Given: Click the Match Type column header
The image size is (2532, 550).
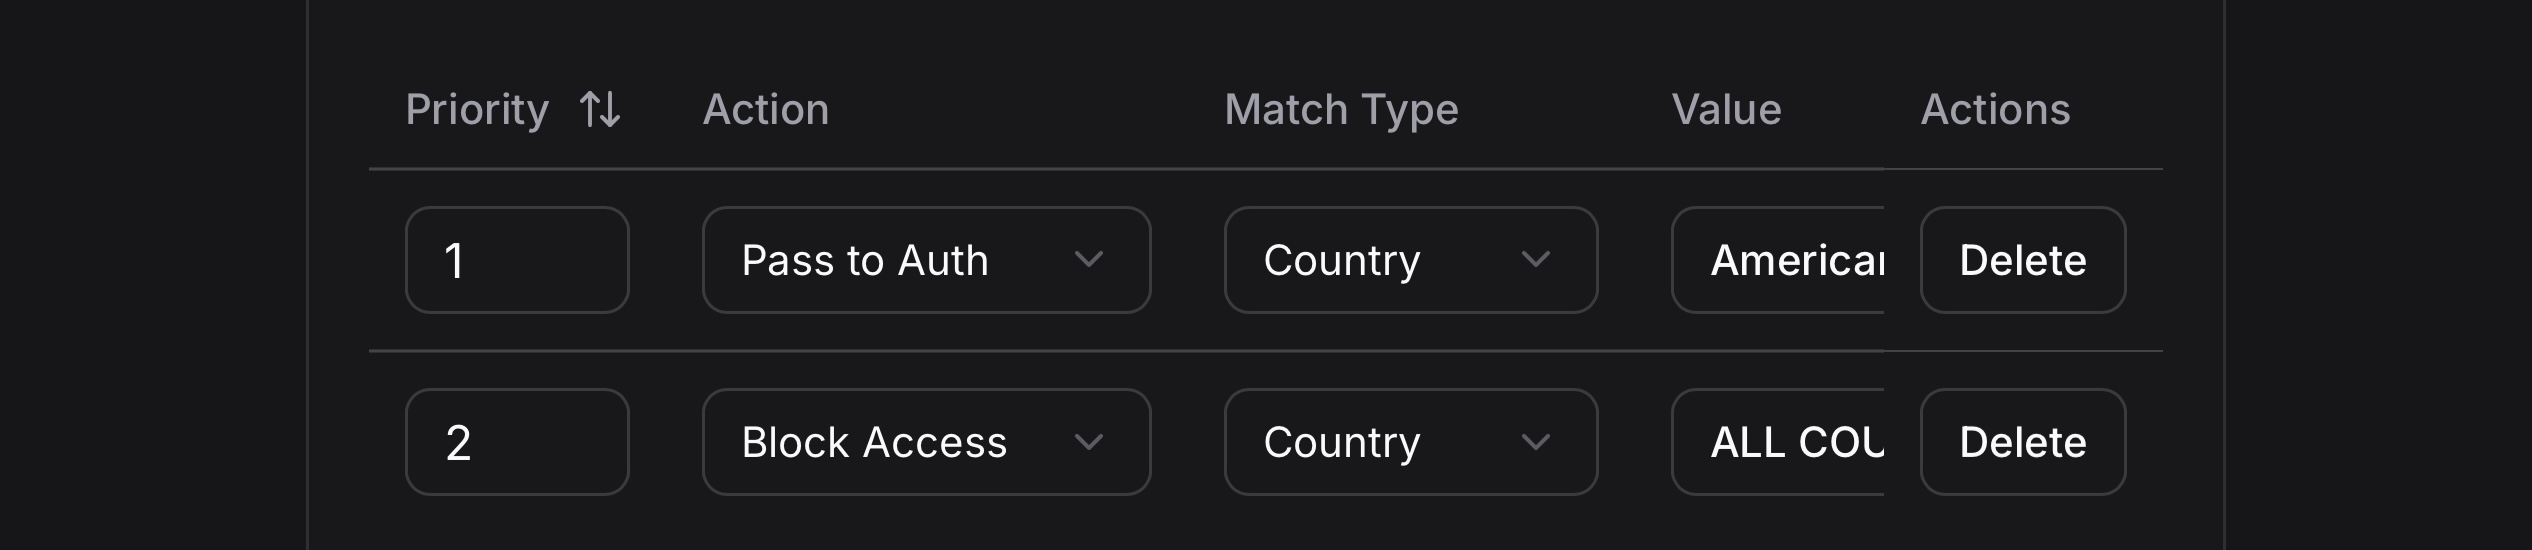Looking at the screenshot, I should (1341, 110).
